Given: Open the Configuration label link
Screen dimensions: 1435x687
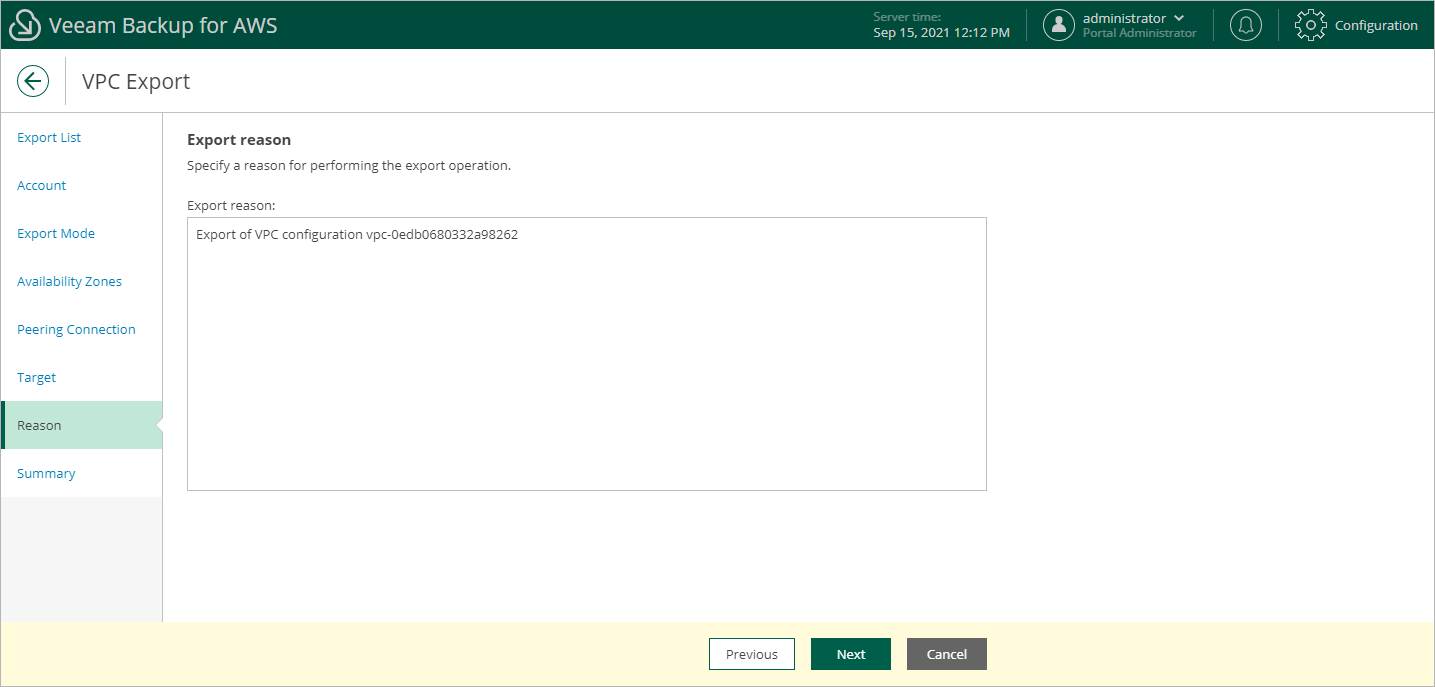Looking at the screenshot, I should click(x=1376, y=26).
